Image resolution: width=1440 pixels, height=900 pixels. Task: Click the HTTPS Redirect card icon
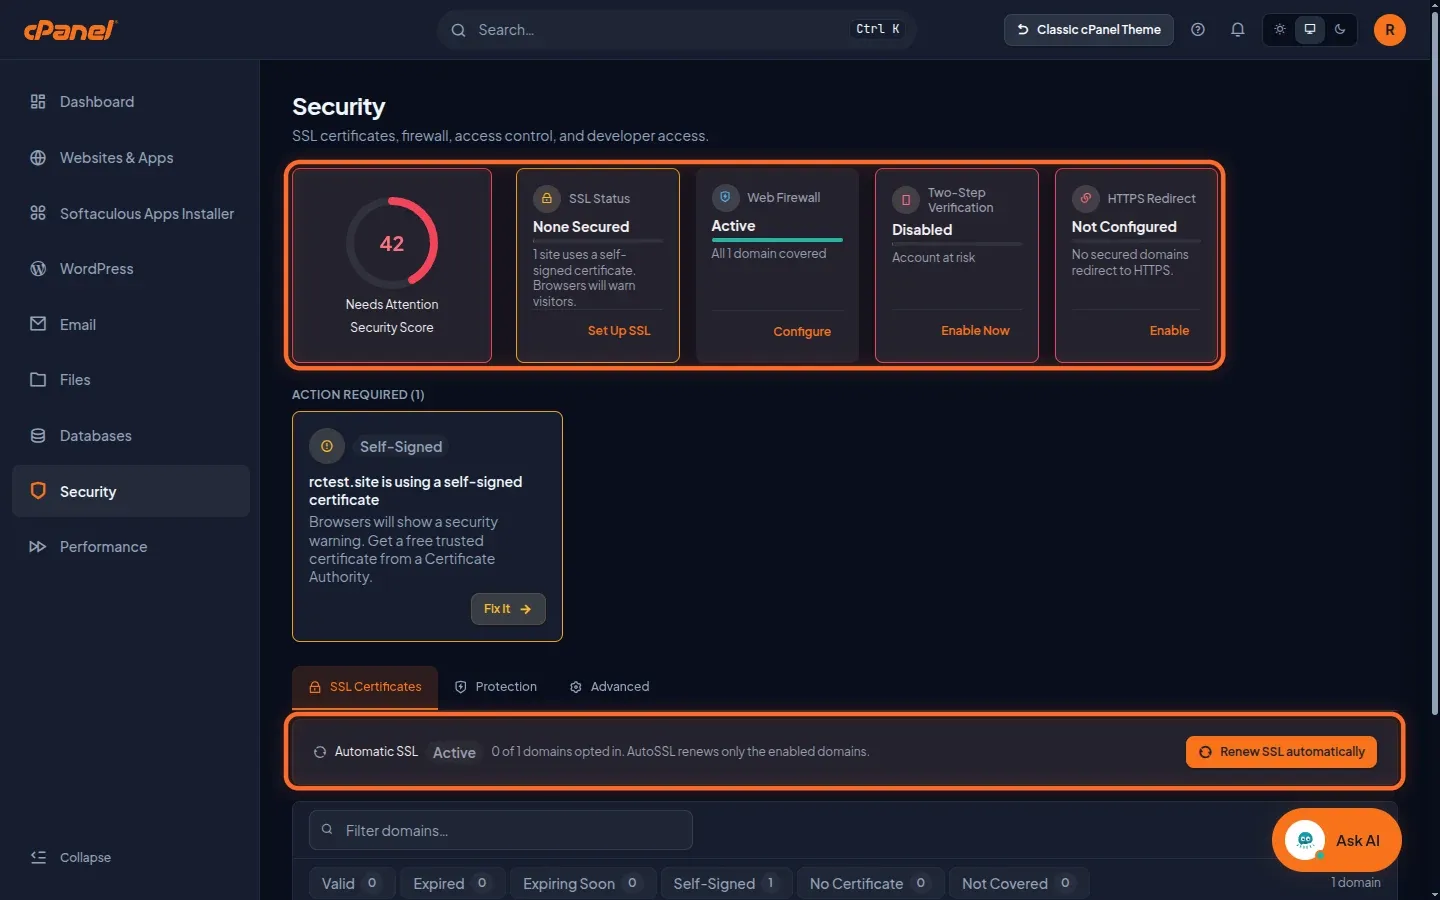[1085, 198]
